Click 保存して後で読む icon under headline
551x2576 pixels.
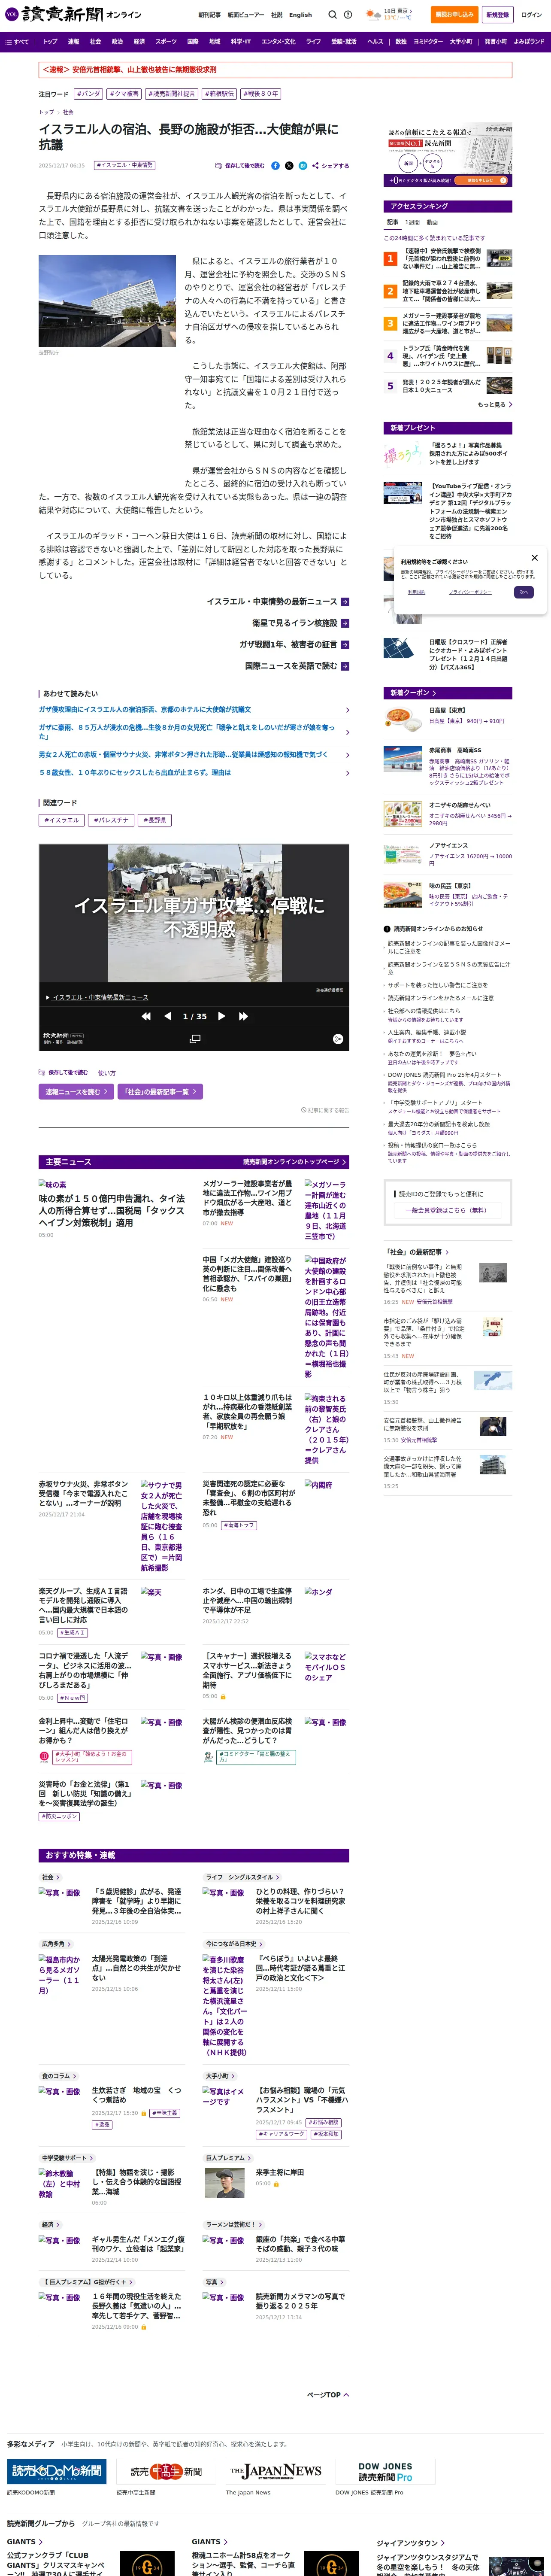pos(240,166)
